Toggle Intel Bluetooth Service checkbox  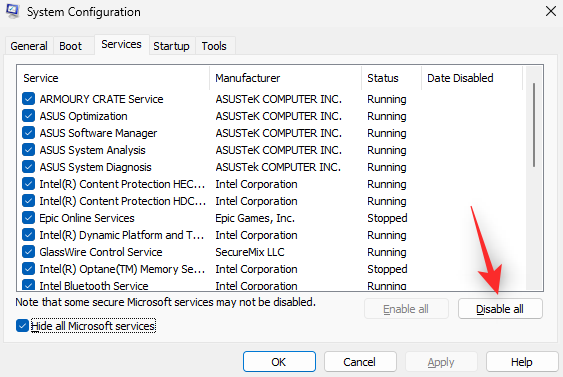28,285
